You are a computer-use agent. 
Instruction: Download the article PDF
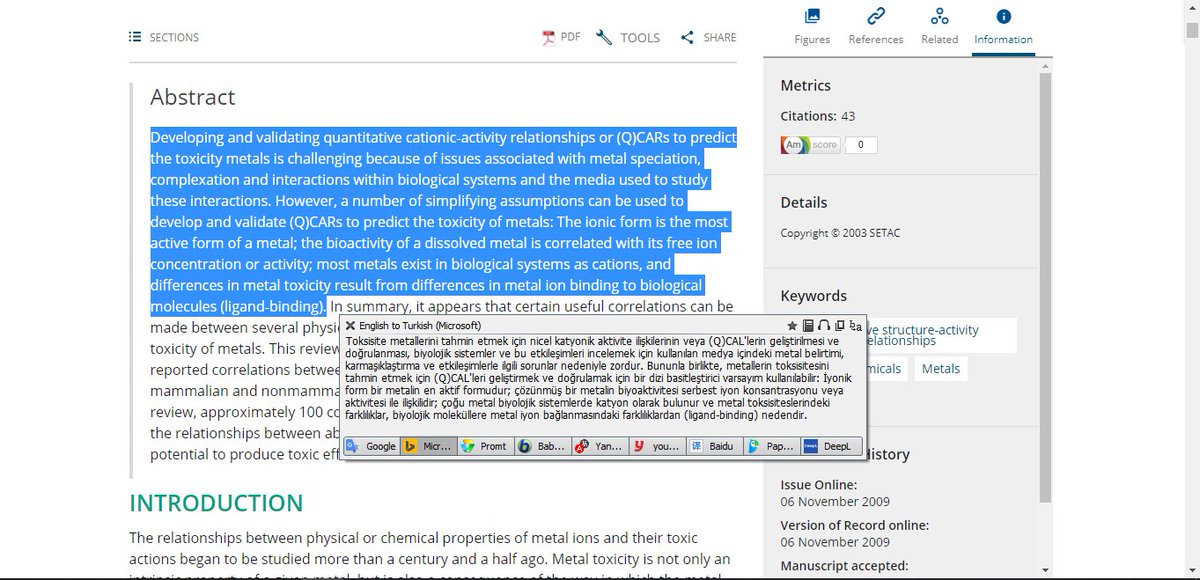[562, 37]
